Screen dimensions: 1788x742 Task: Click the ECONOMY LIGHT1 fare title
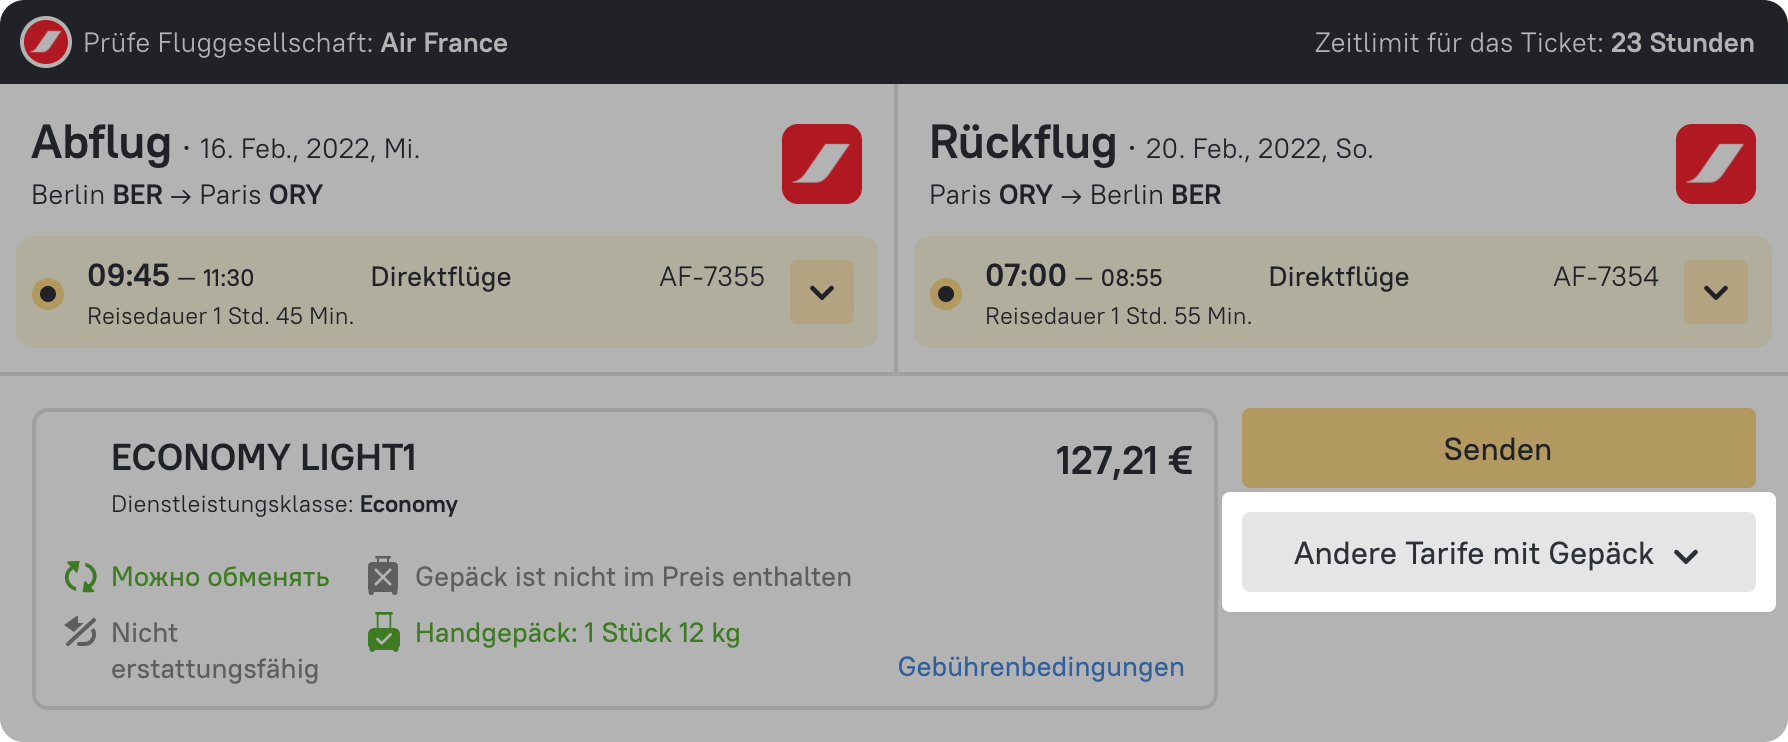click(x=263, y=458)
